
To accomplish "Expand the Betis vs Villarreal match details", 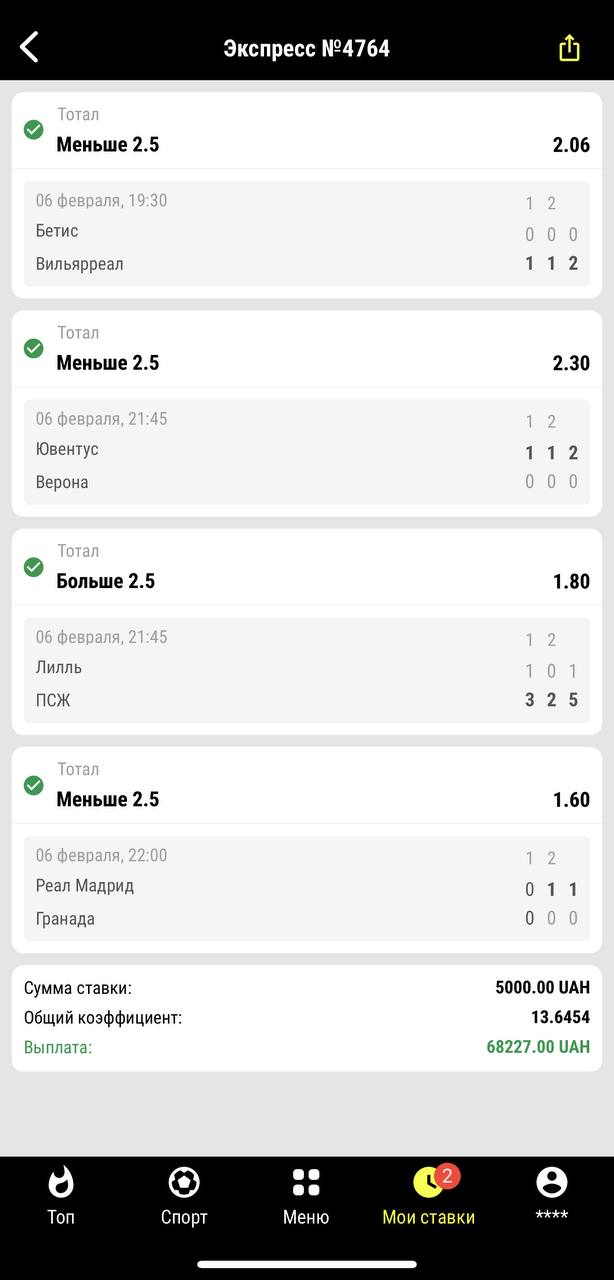I will pos(306,233).
